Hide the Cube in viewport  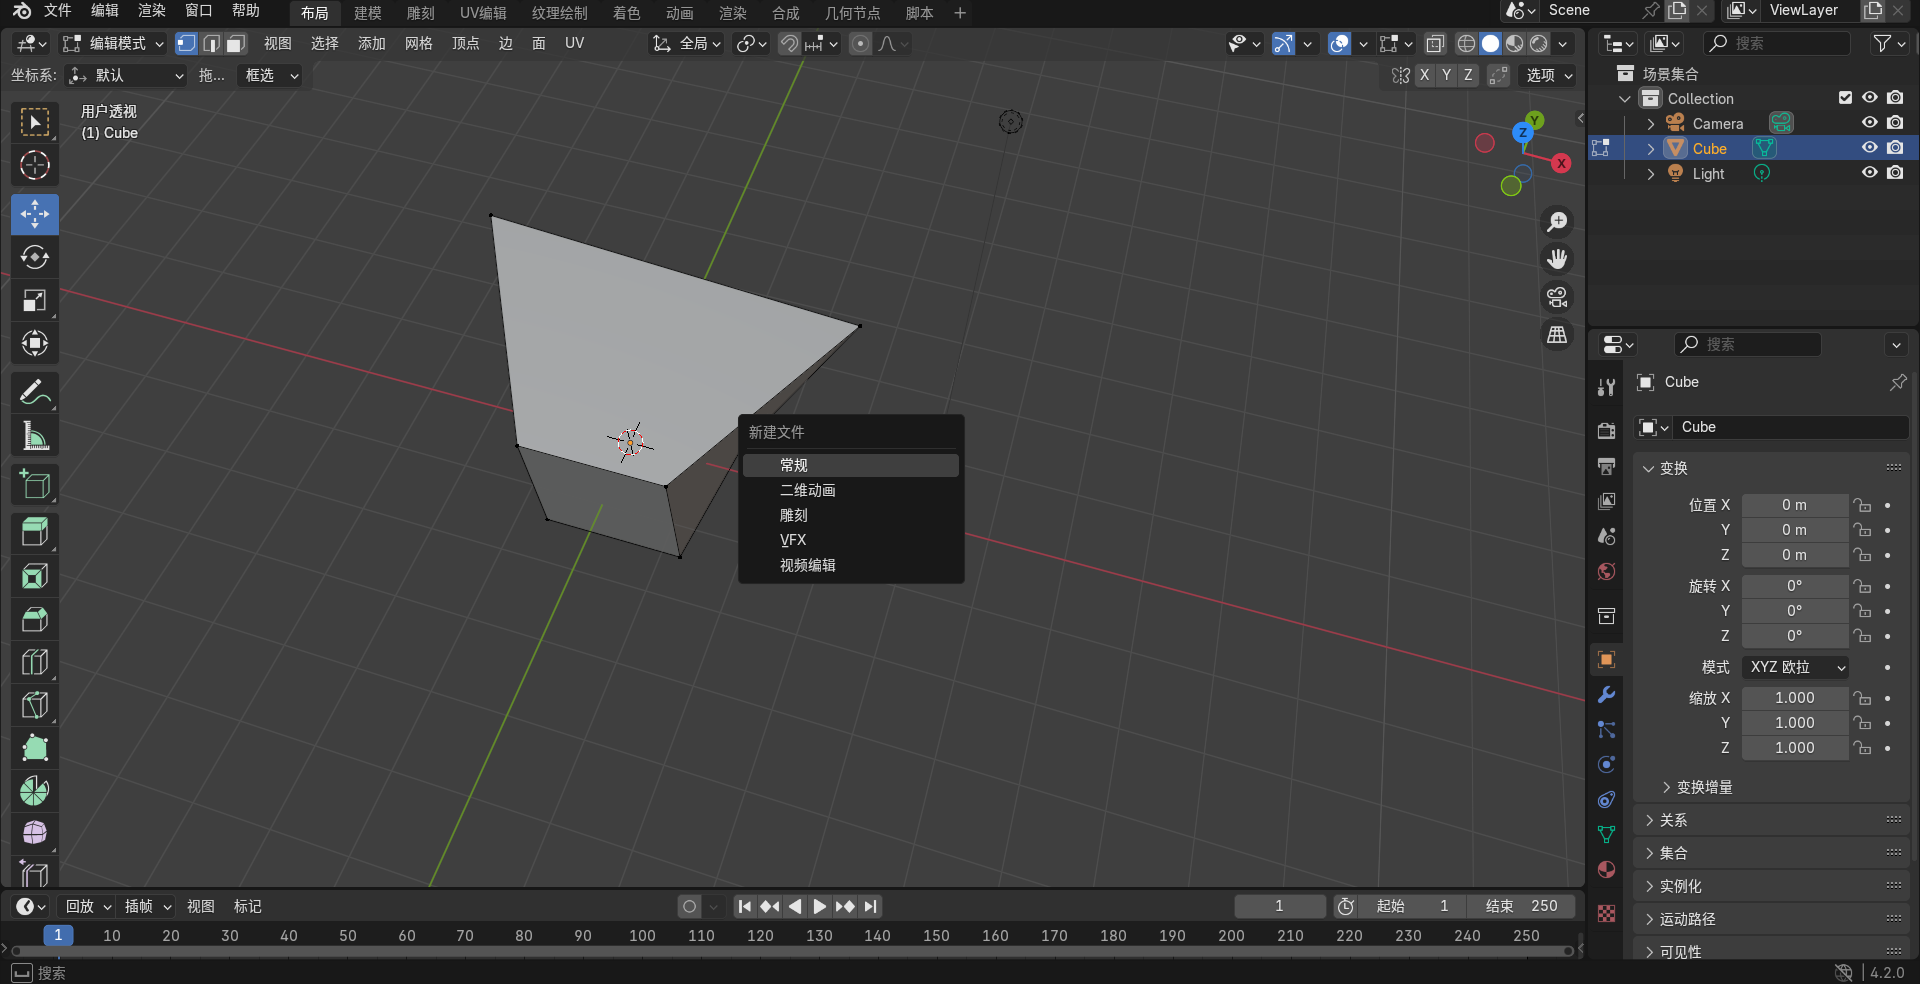pyautogui.click(x=1869, y=148)
